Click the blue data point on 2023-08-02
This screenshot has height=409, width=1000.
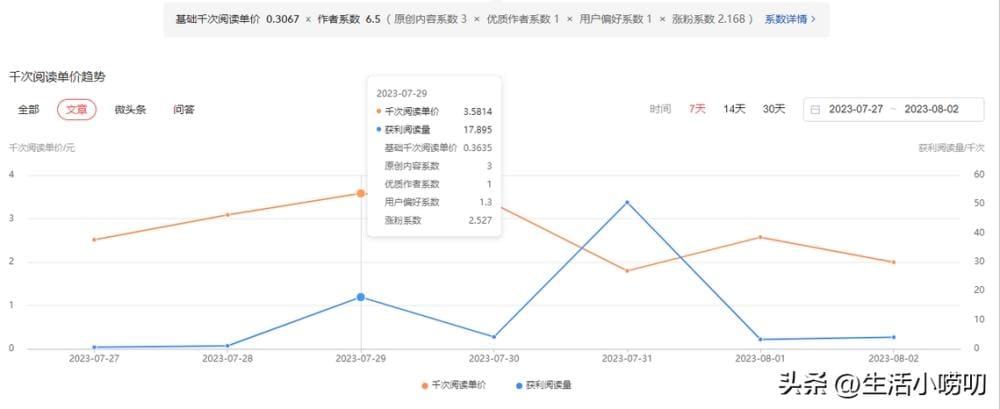[x=893, y=337]
